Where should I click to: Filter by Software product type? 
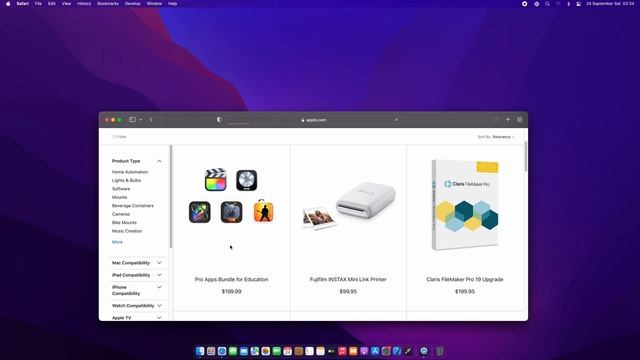(121, 189)
